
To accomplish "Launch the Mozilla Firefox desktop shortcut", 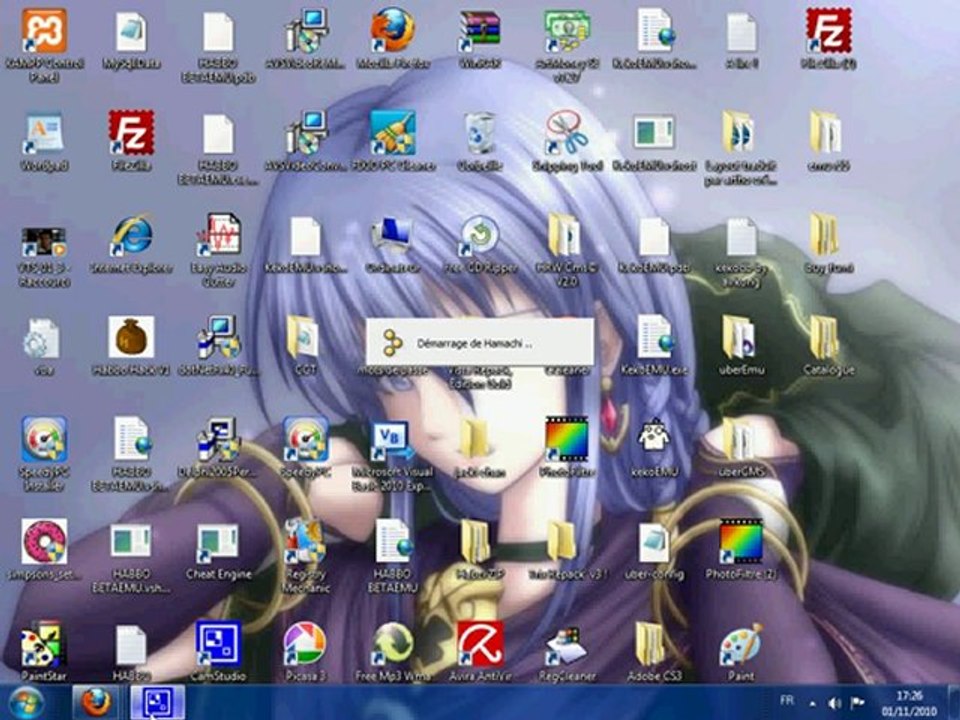I will (392, 31).
